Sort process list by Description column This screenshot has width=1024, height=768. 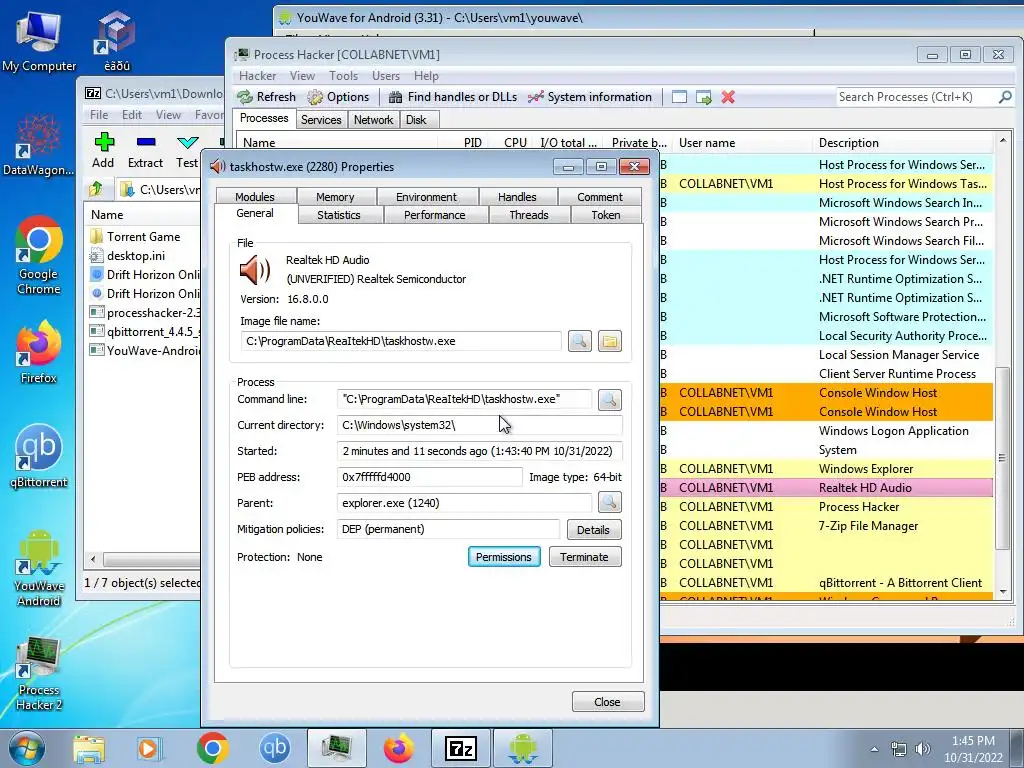coord(904,142)
